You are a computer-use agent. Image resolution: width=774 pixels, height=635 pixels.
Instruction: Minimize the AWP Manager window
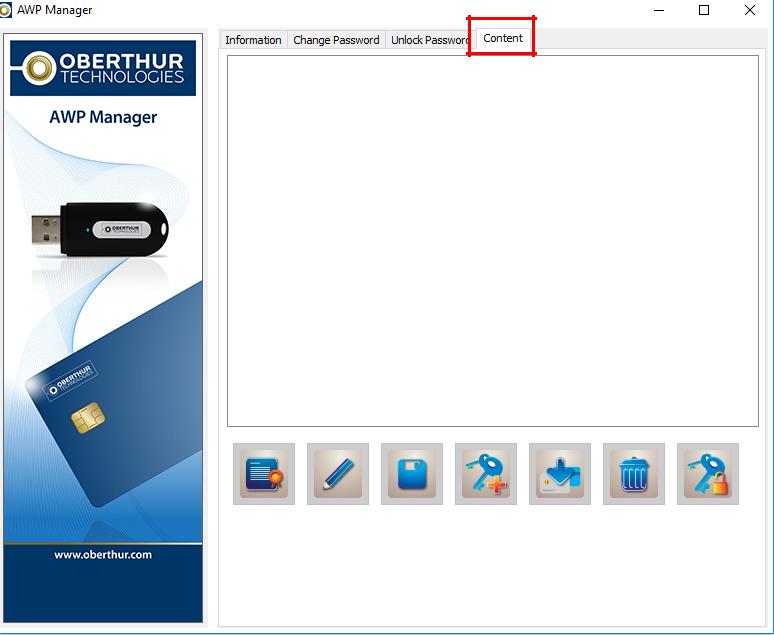click(x=658, y=10)
